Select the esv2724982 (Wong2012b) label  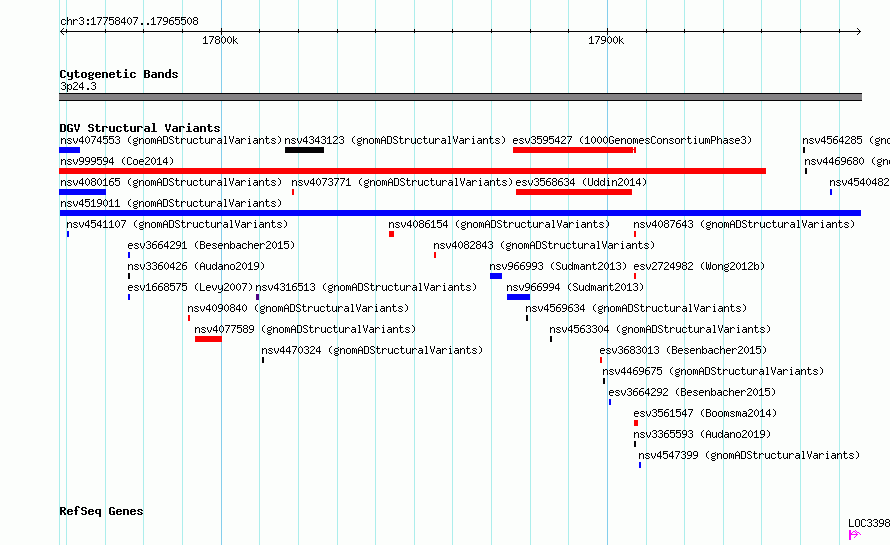699,266
